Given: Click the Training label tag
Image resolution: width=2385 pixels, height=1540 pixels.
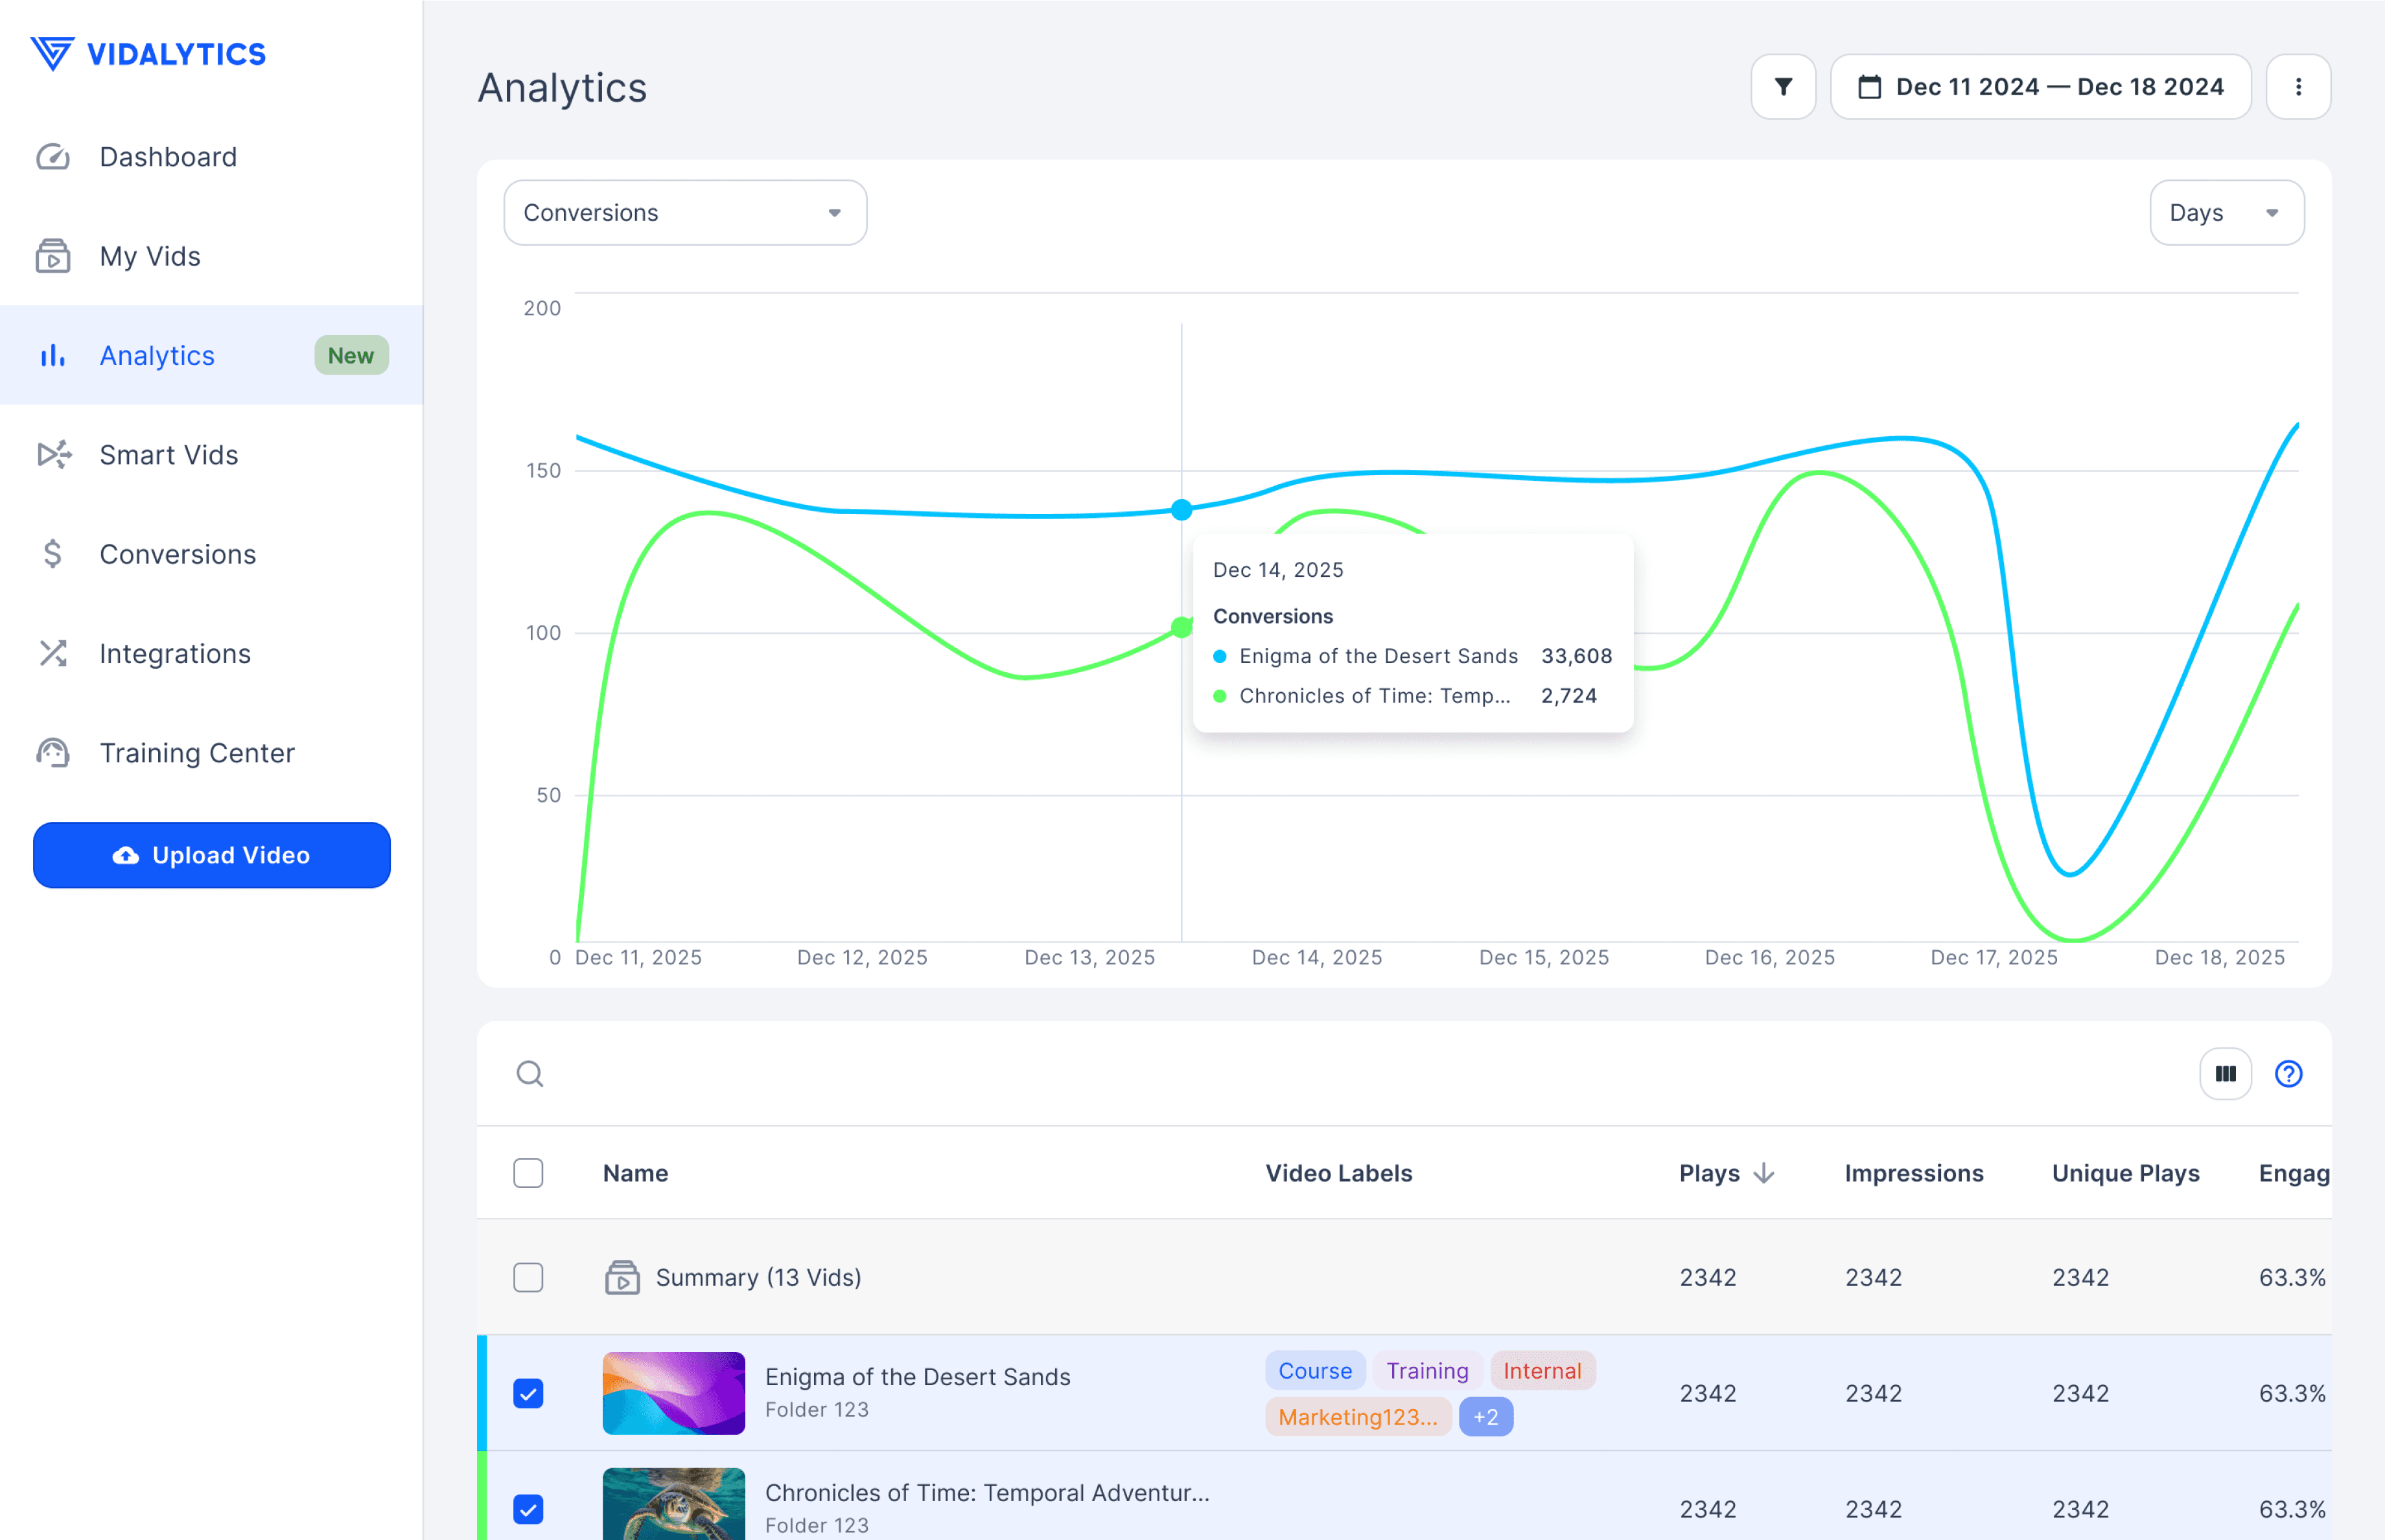Looking at the screenshot, I should [x=1427, y=1371].
